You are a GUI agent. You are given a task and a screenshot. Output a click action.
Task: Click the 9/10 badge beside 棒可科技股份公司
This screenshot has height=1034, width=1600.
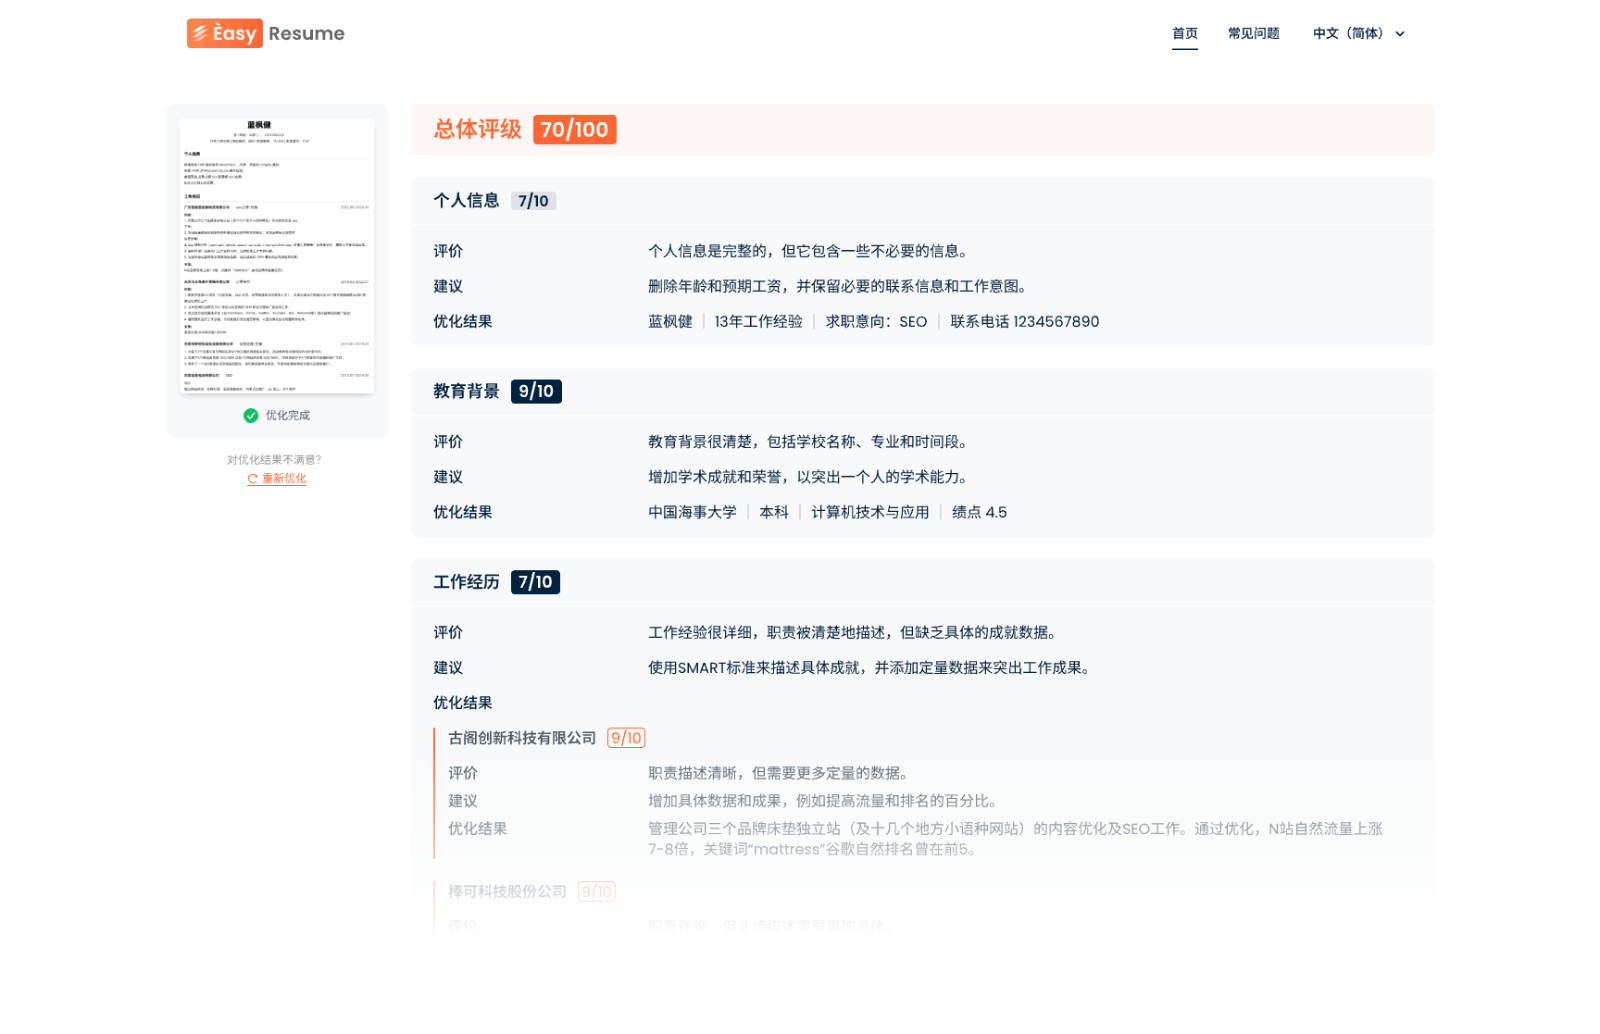596,891
